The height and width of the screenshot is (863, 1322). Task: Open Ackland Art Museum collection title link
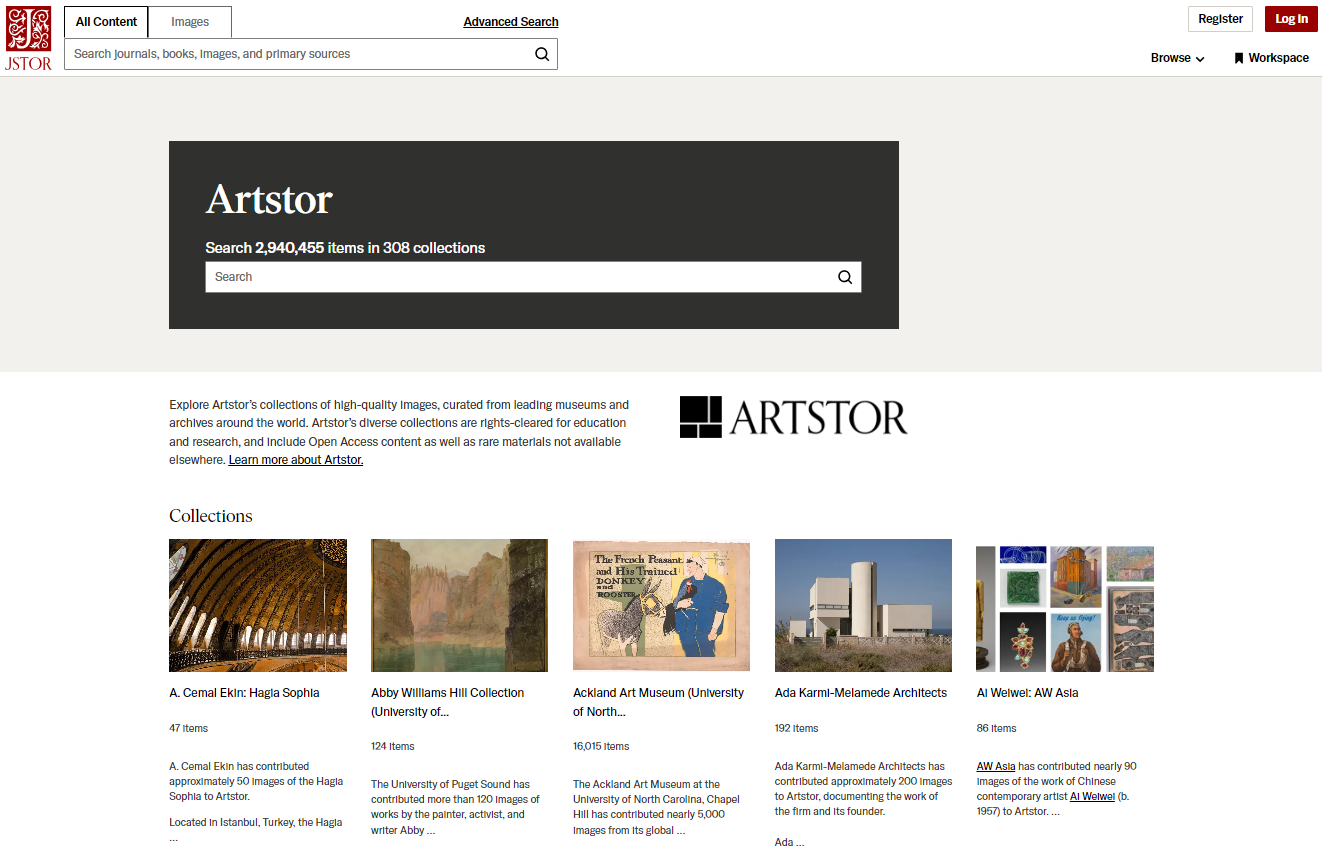pyautogui.click(x=658, y=702)
